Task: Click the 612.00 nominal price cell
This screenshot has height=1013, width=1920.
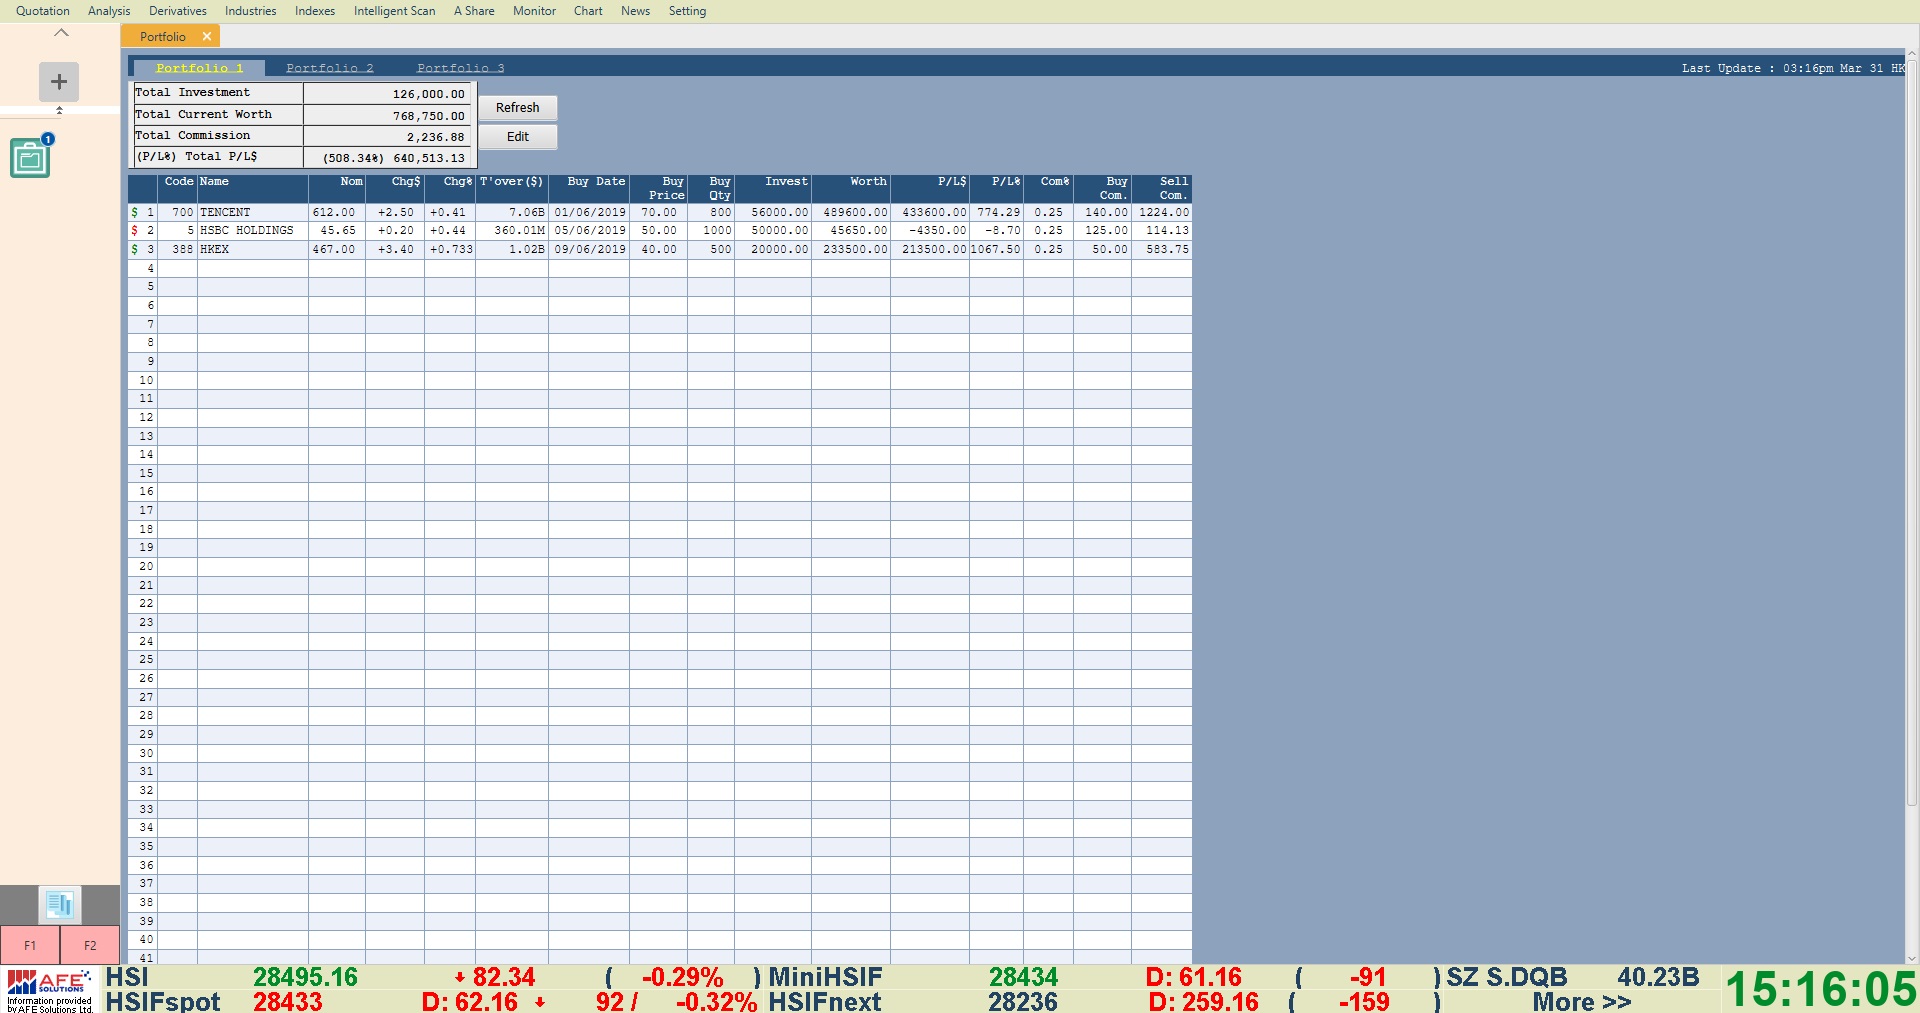Action: click(337, 212)
